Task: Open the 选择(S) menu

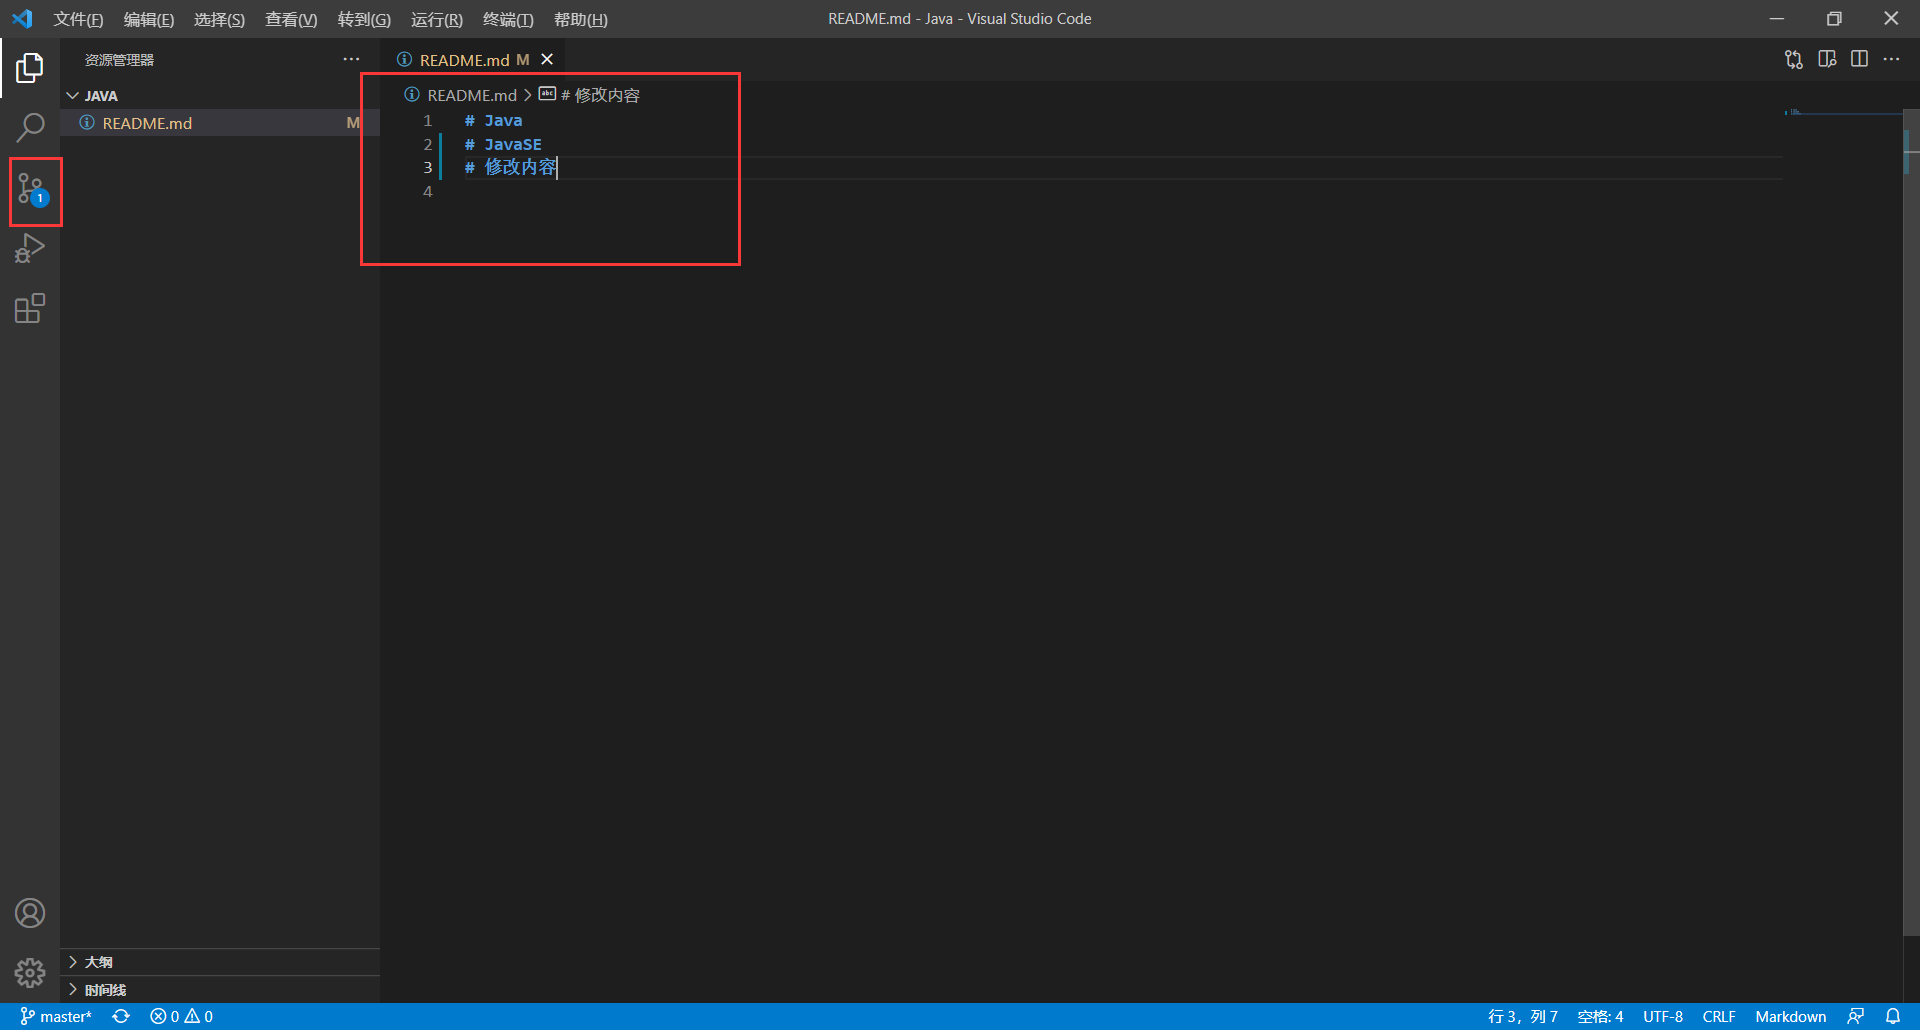Action: click(x=219, y=19)
